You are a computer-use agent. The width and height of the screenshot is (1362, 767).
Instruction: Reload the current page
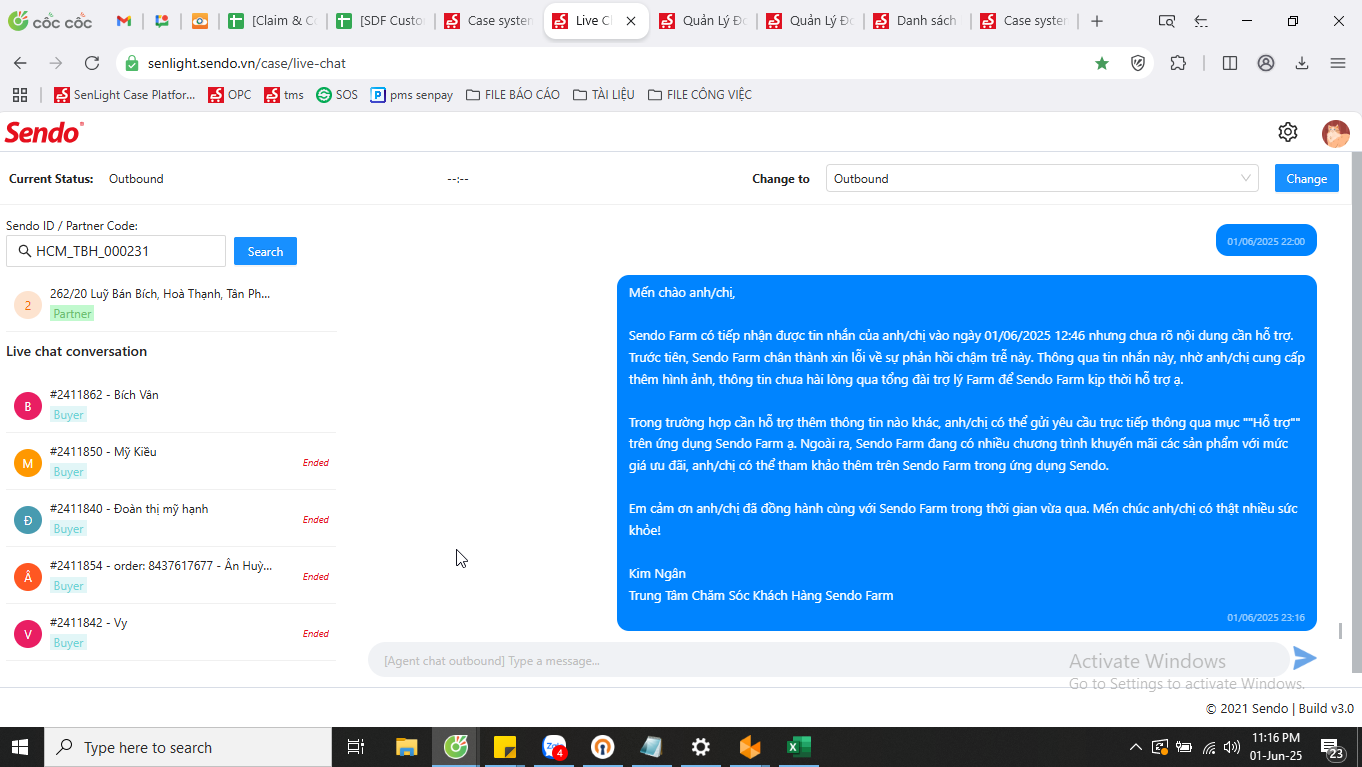click(x=92, y=63)
